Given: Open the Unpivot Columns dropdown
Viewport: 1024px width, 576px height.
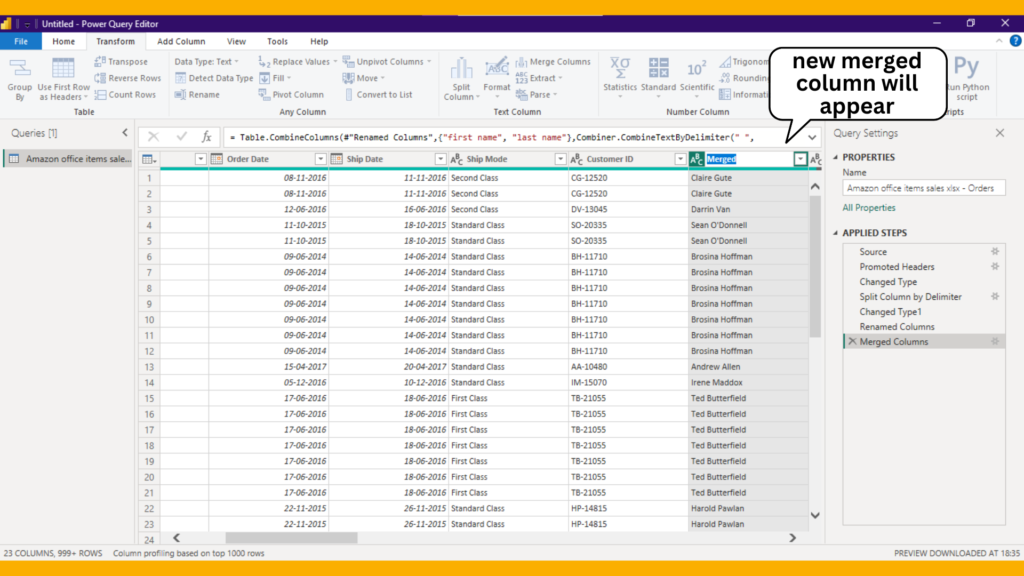Looking at the screenshot, I should click(x=429, y=61).
